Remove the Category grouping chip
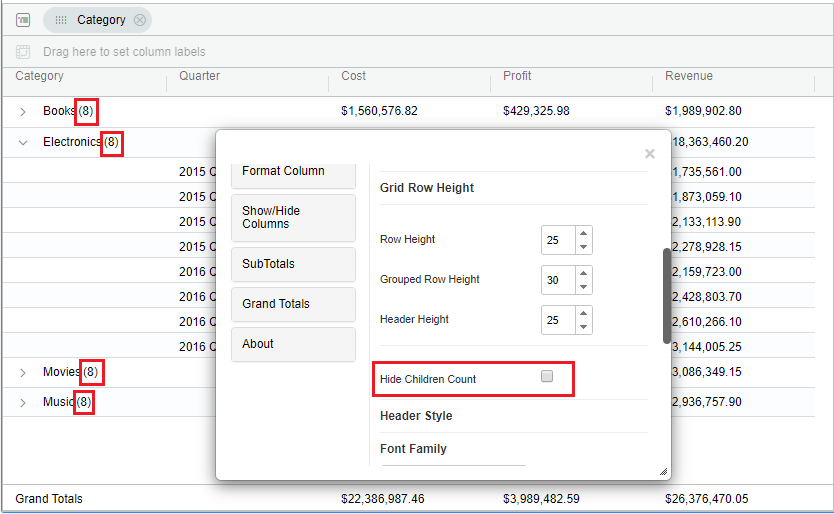This screenshot has width=834, height=514. [x=140, y=20]
